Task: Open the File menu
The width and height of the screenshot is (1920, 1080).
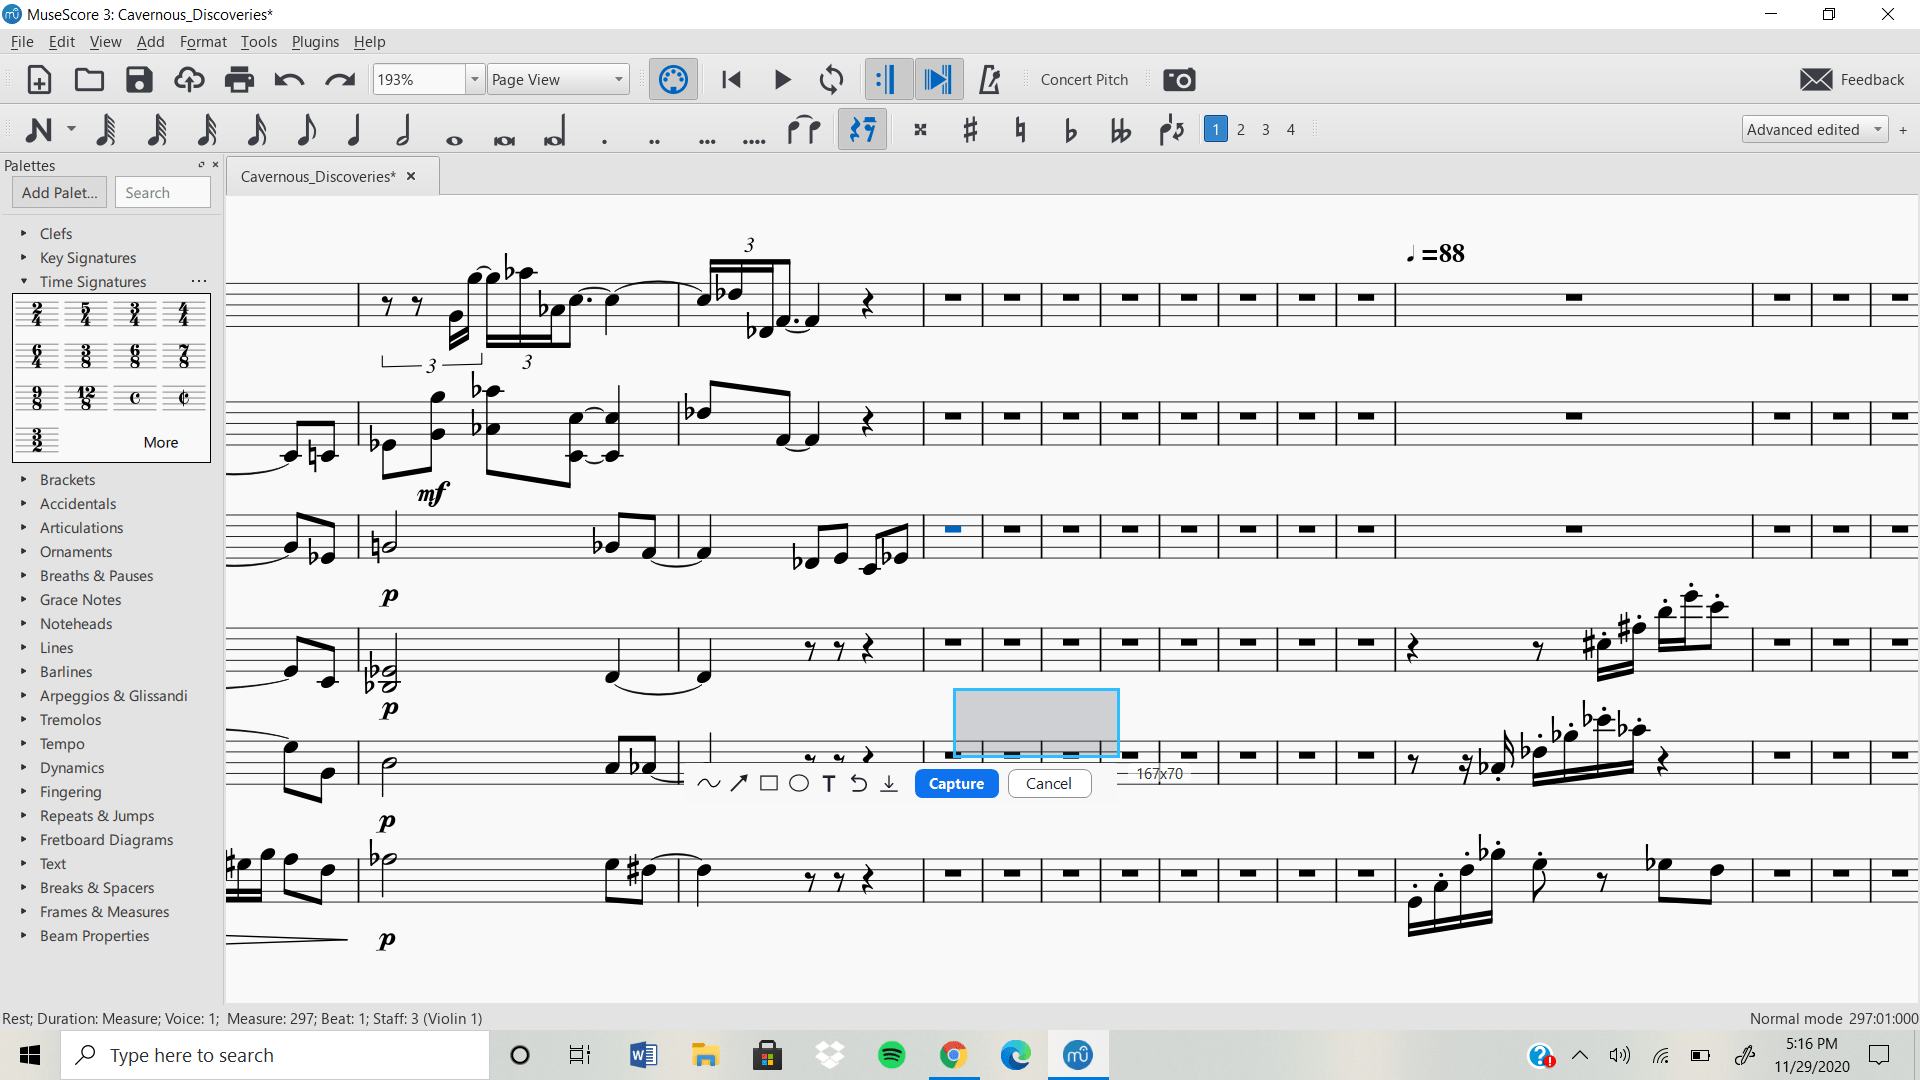Action: click(22, 42)
